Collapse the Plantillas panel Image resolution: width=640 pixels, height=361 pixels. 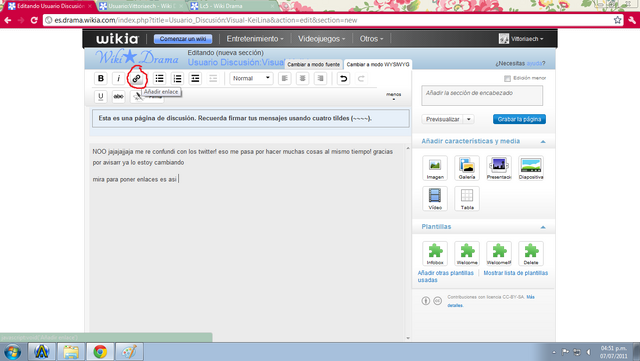[543, 227]
